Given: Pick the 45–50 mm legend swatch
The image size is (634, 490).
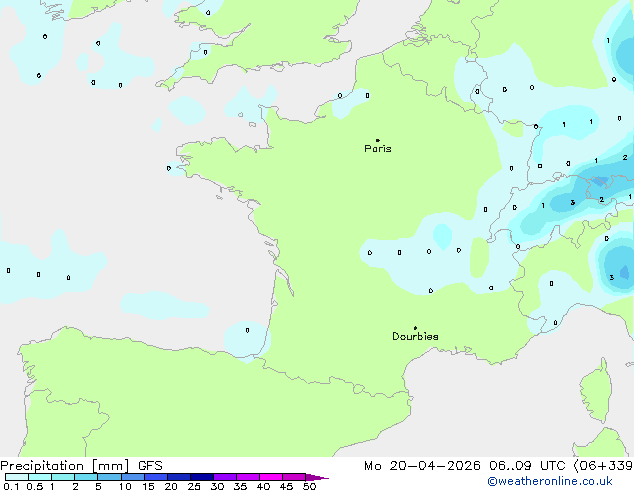Looking at the screenshot, I should point(294,477).
